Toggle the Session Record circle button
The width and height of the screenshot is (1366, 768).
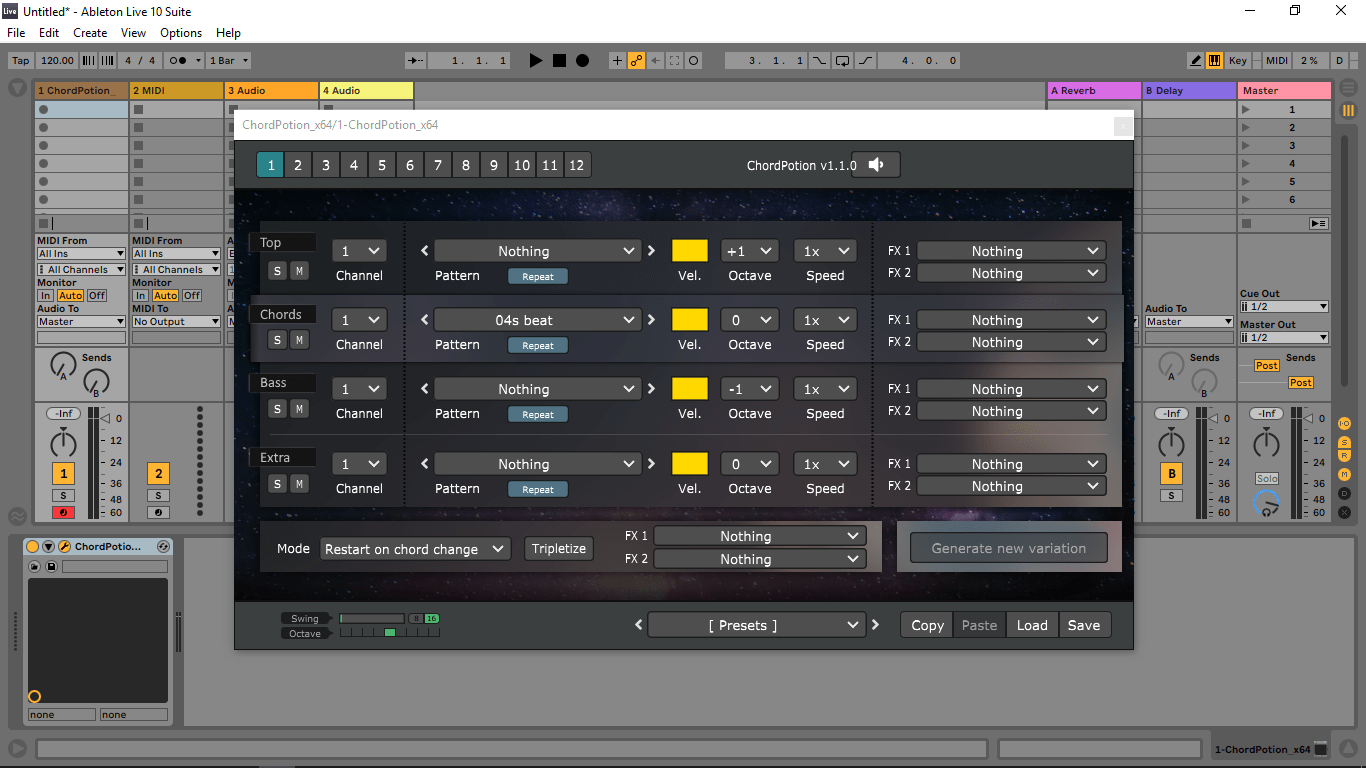(693, 61)
